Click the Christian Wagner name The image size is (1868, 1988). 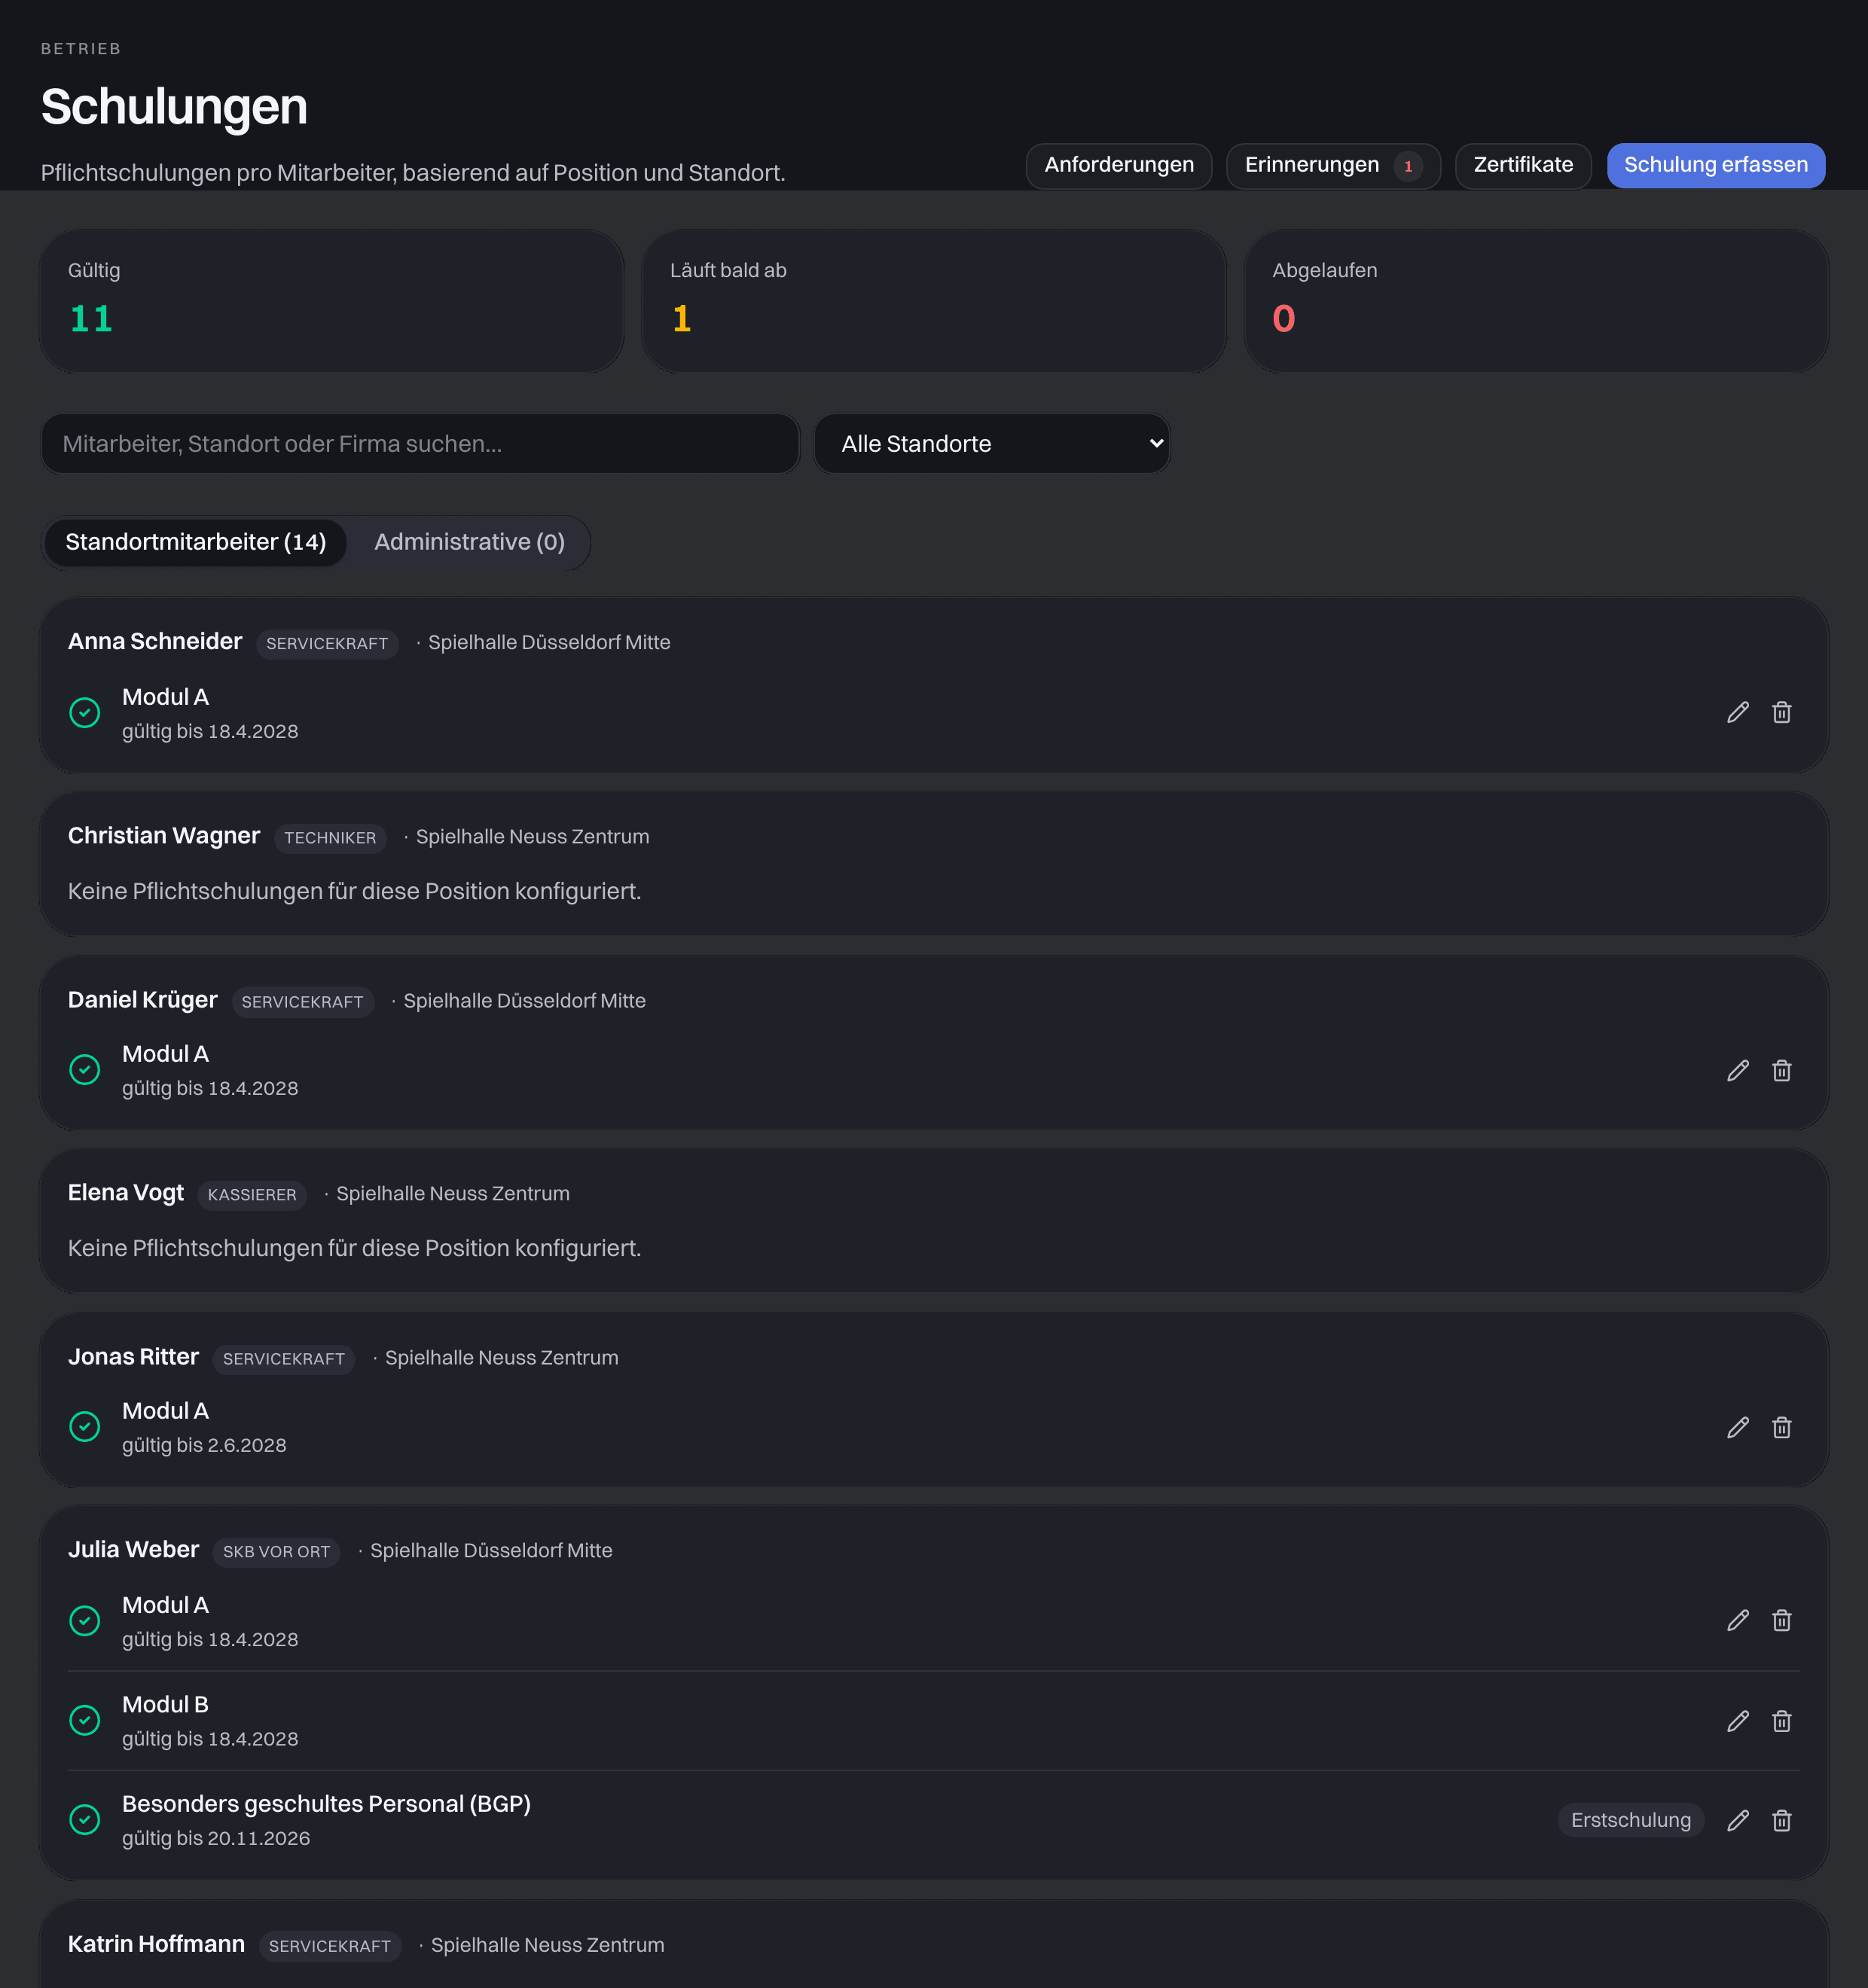tap(164, 835)
